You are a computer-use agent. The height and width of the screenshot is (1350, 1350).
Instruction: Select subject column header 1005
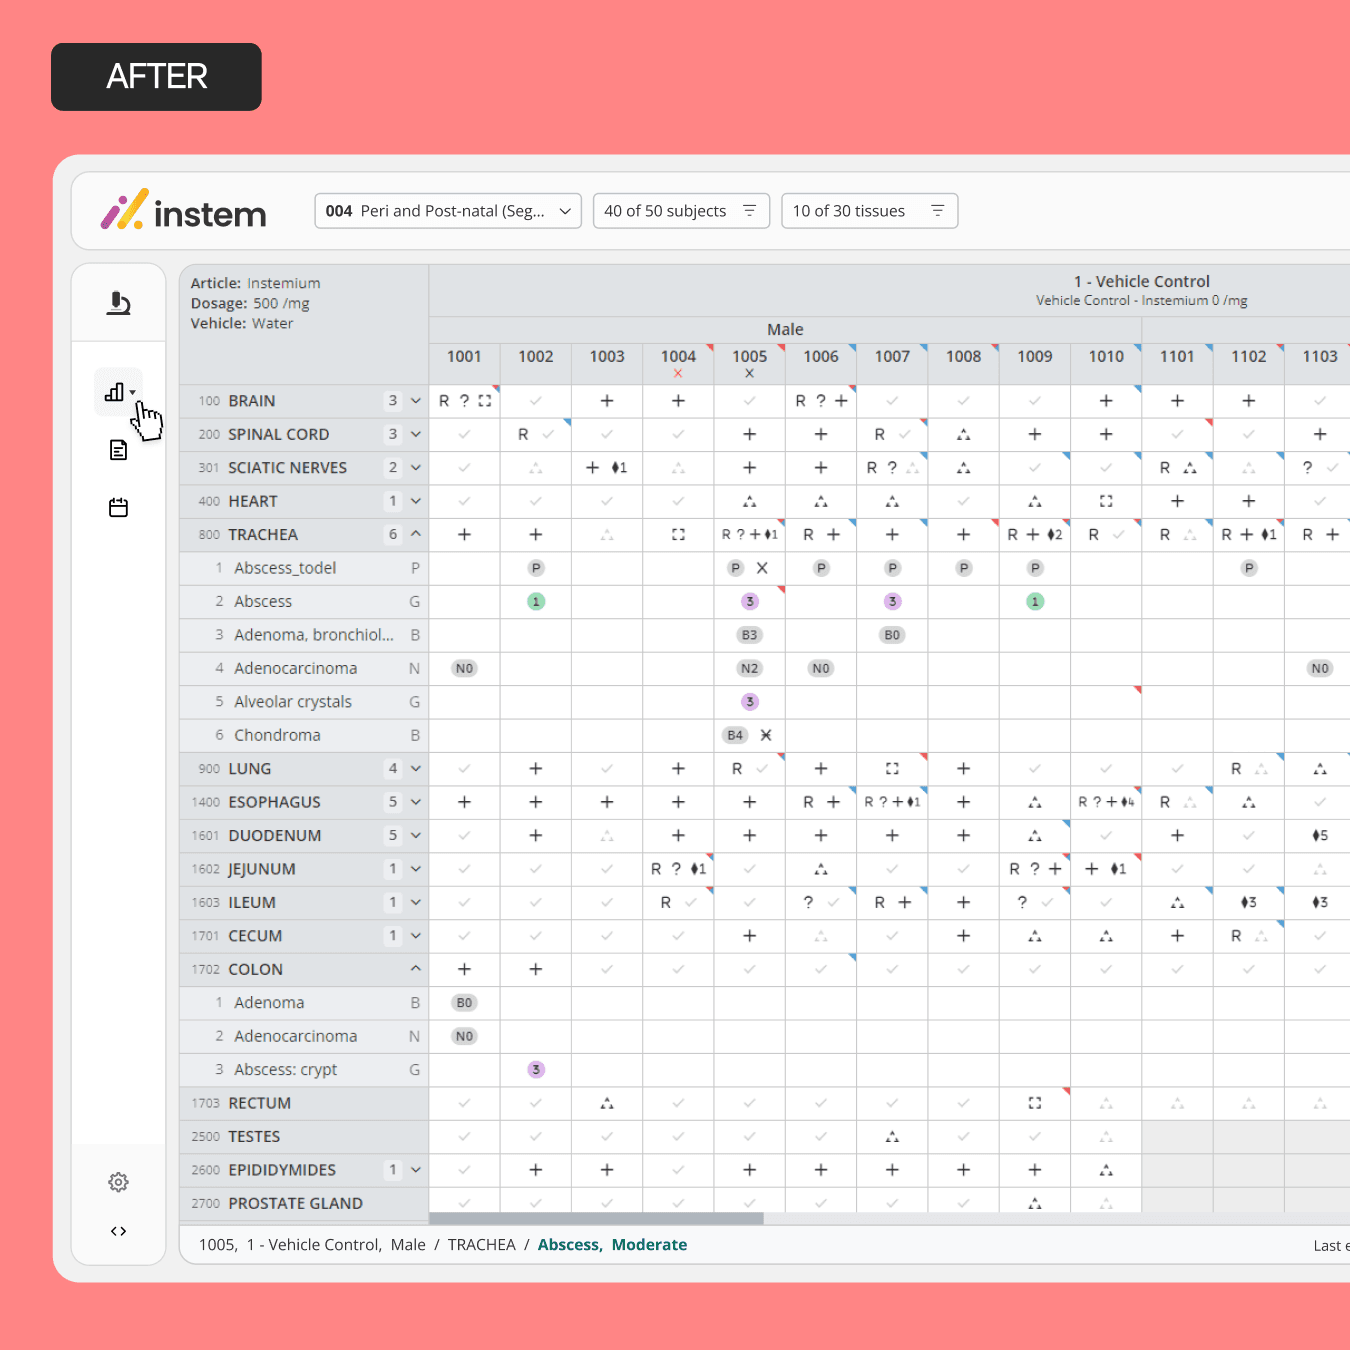click(750, 357)
